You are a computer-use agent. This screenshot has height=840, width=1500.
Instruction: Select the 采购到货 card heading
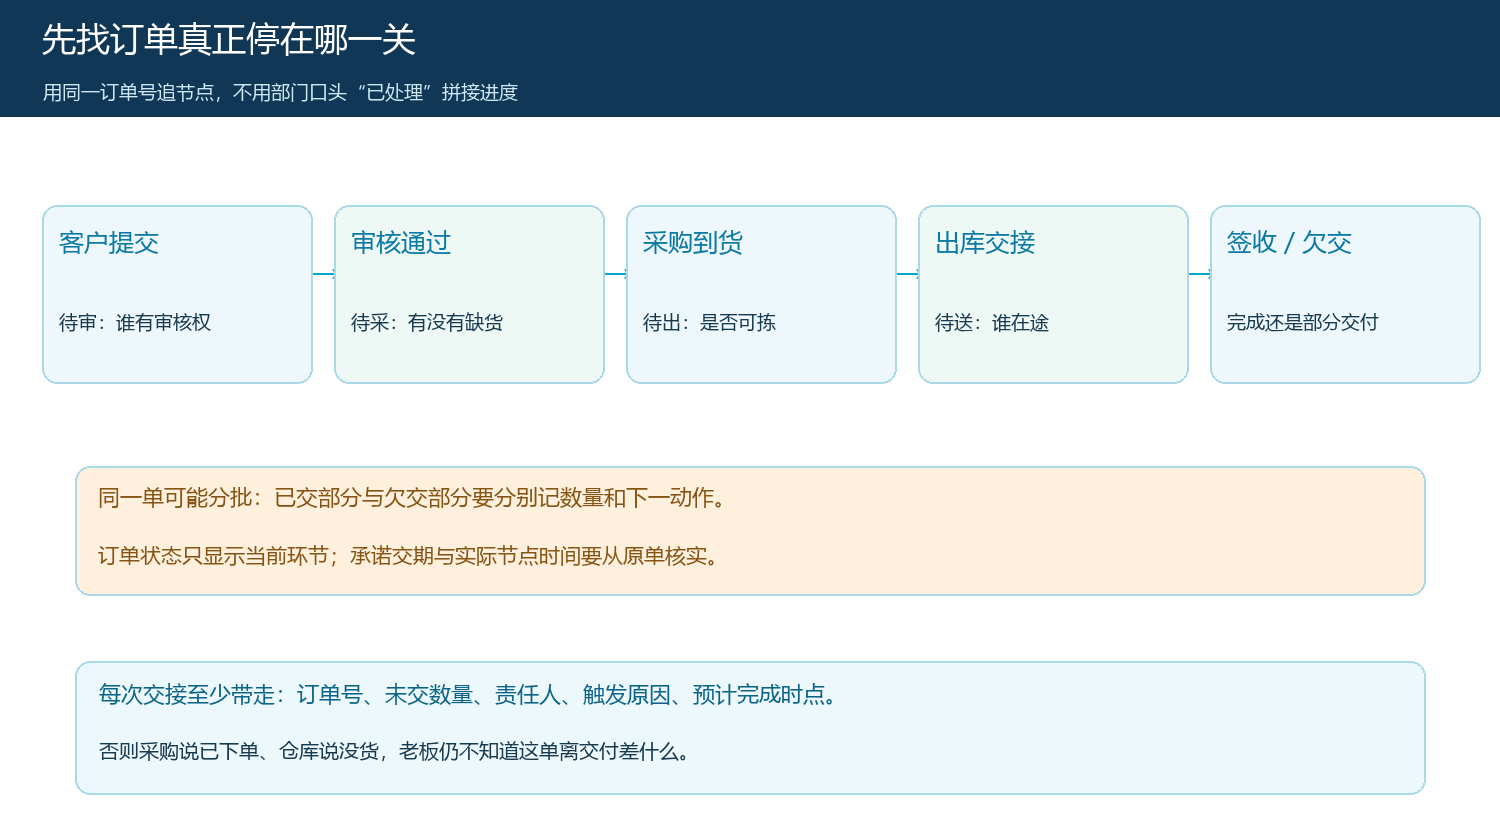tap(693, 243)
